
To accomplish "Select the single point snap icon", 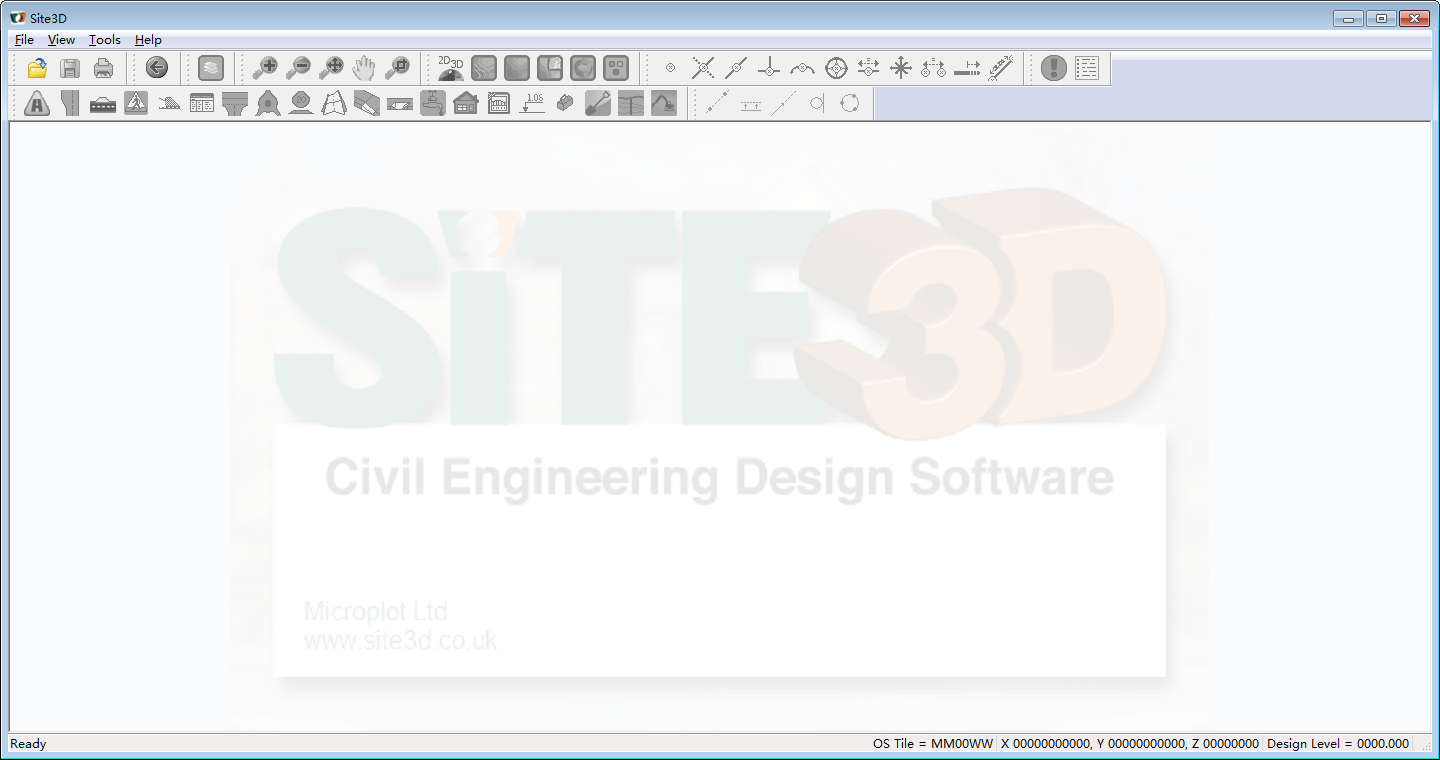I will point(670,68).
